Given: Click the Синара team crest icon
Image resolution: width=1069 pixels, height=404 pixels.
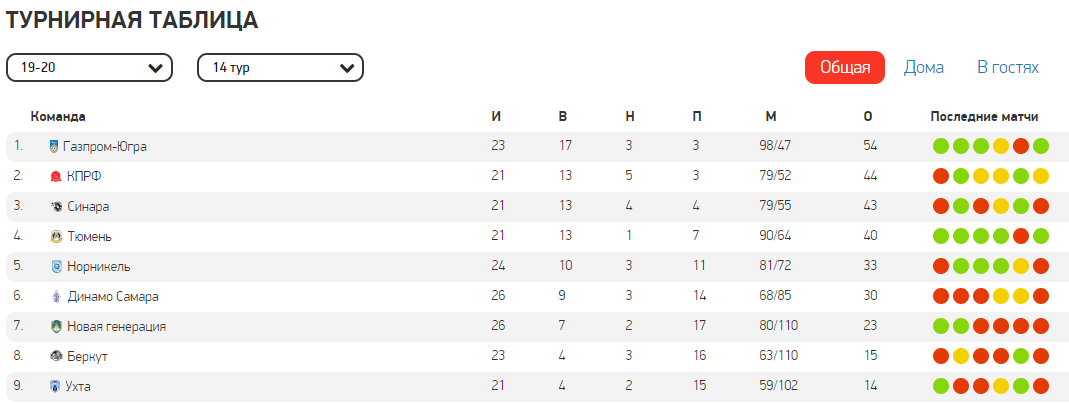Looking at the screenshot, I should click(x=56, y=207).
